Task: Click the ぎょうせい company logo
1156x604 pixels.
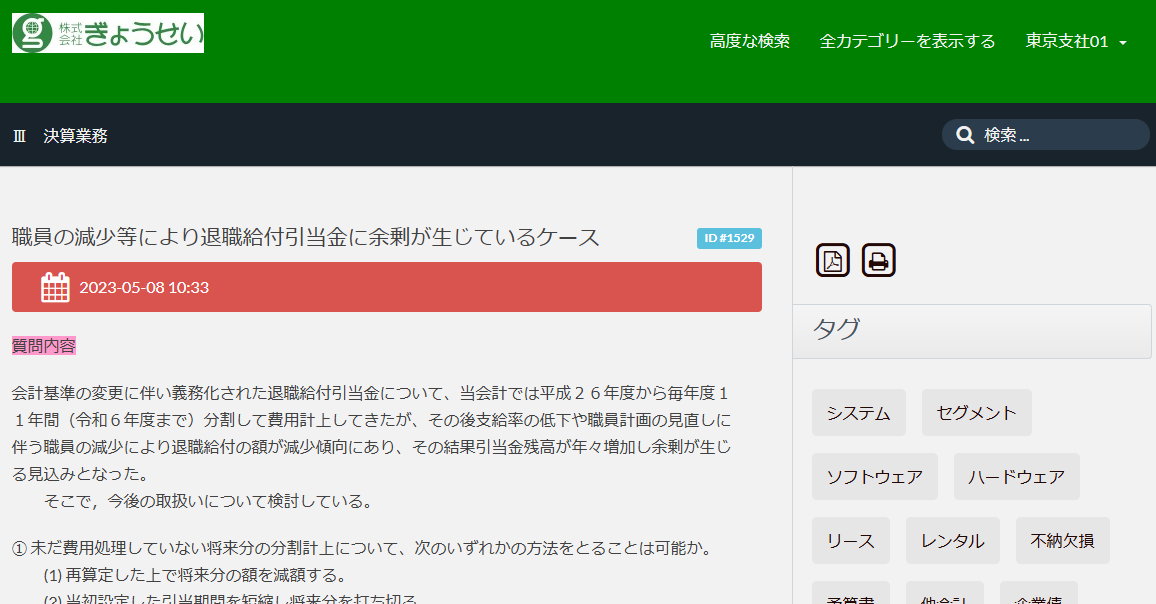Action: pos(108,33)
